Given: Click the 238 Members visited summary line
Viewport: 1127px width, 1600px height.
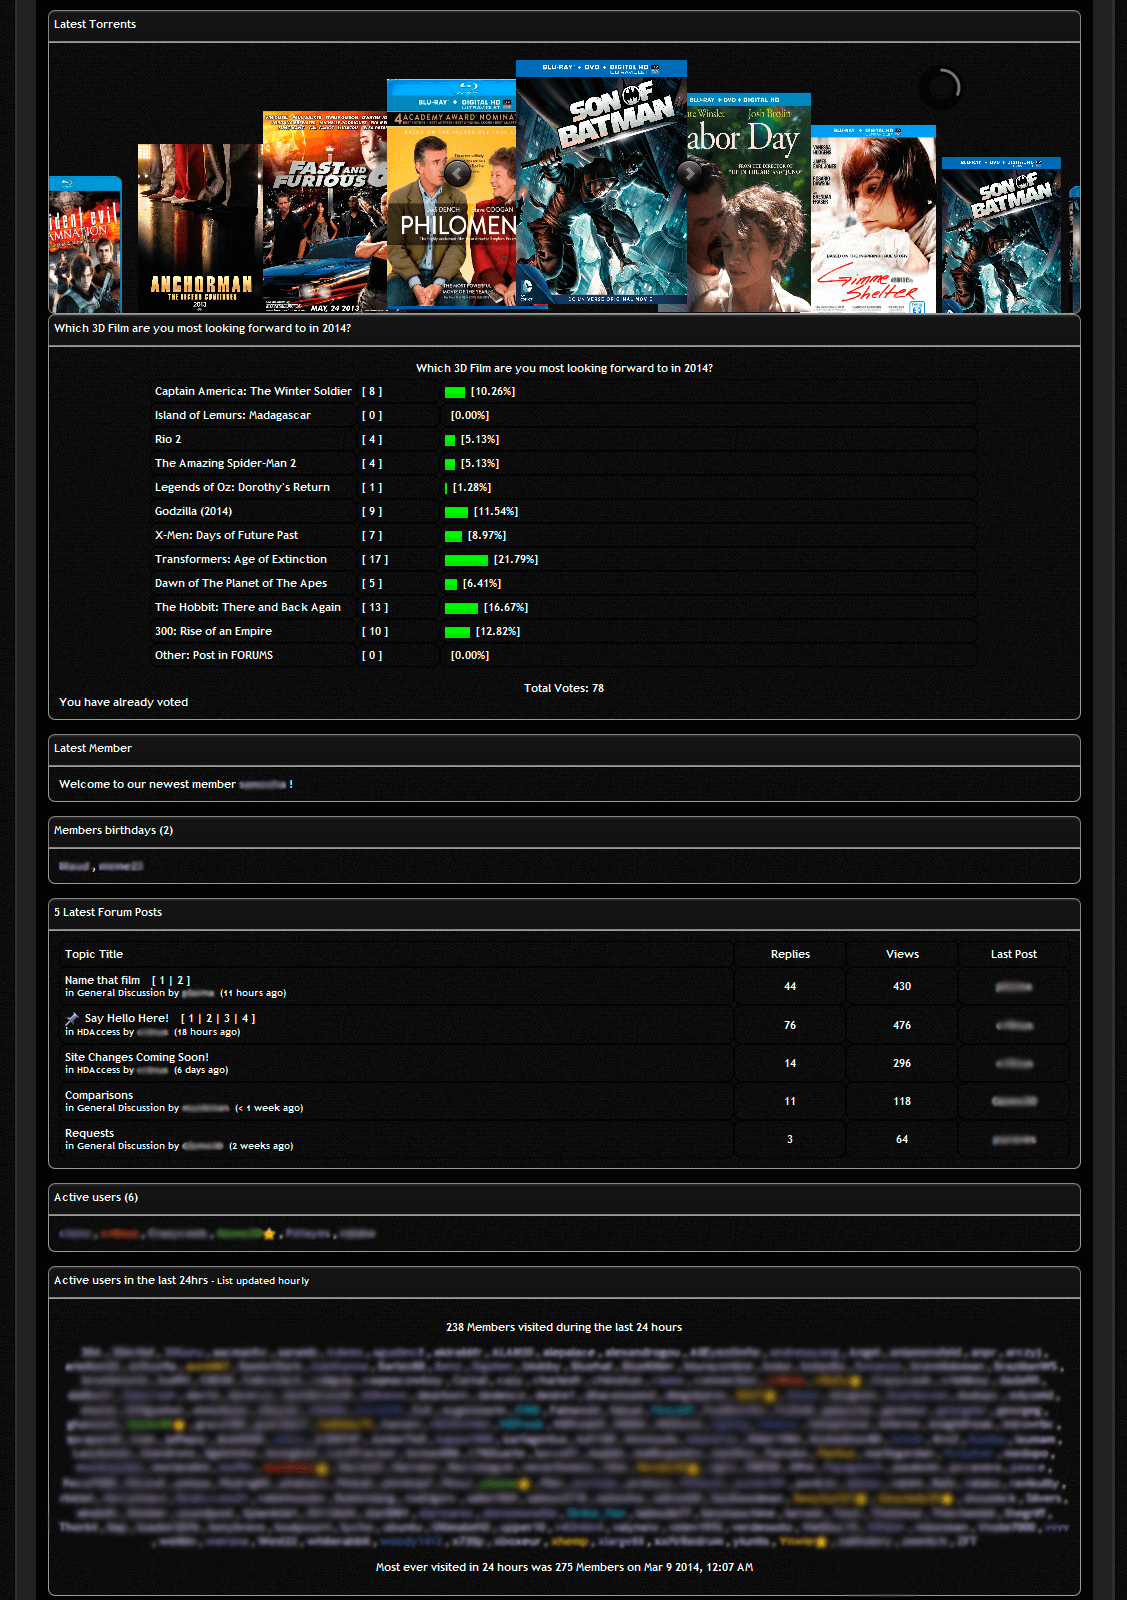Looking at the screenshot, I should pos(564,1327).
